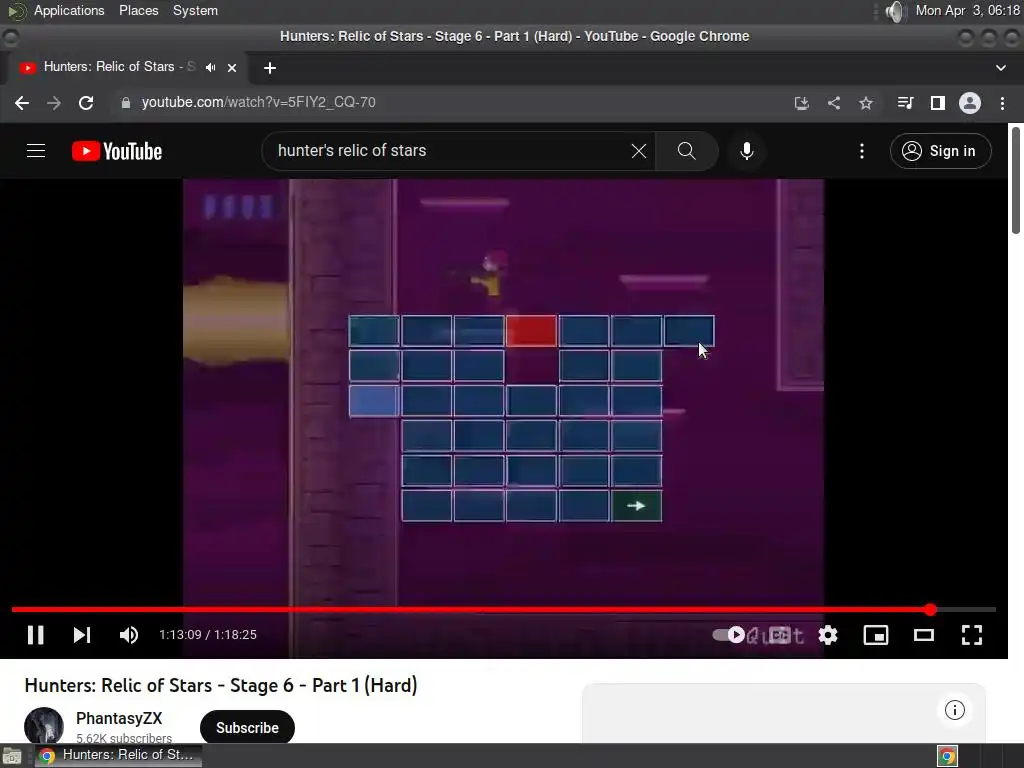Go to YouTube home via logo
This screenshot has height=768, width=1024.
point(117,151)
